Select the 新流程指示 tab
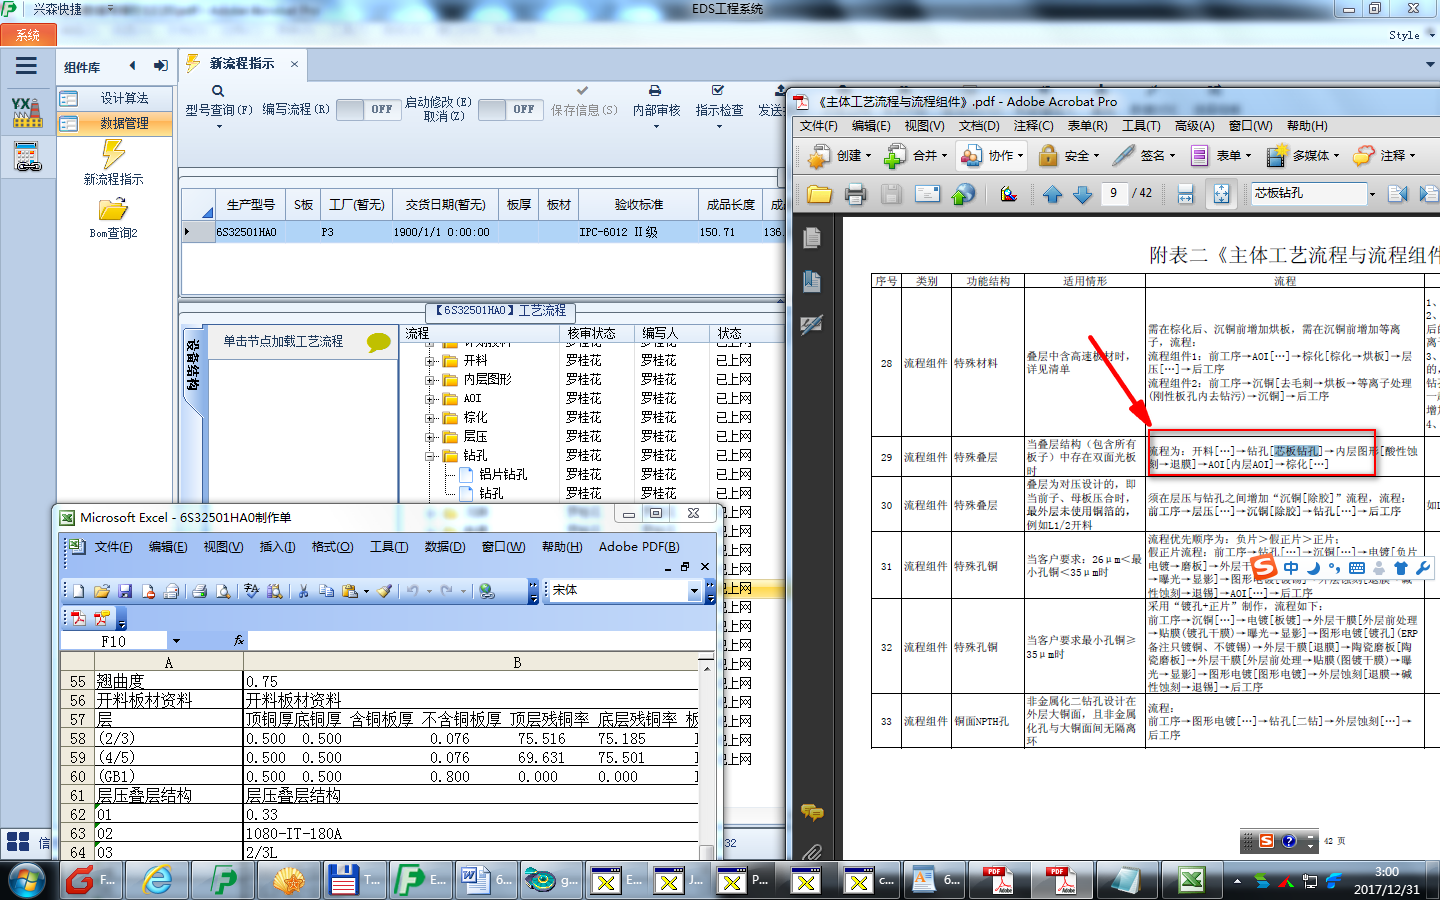 241,63
